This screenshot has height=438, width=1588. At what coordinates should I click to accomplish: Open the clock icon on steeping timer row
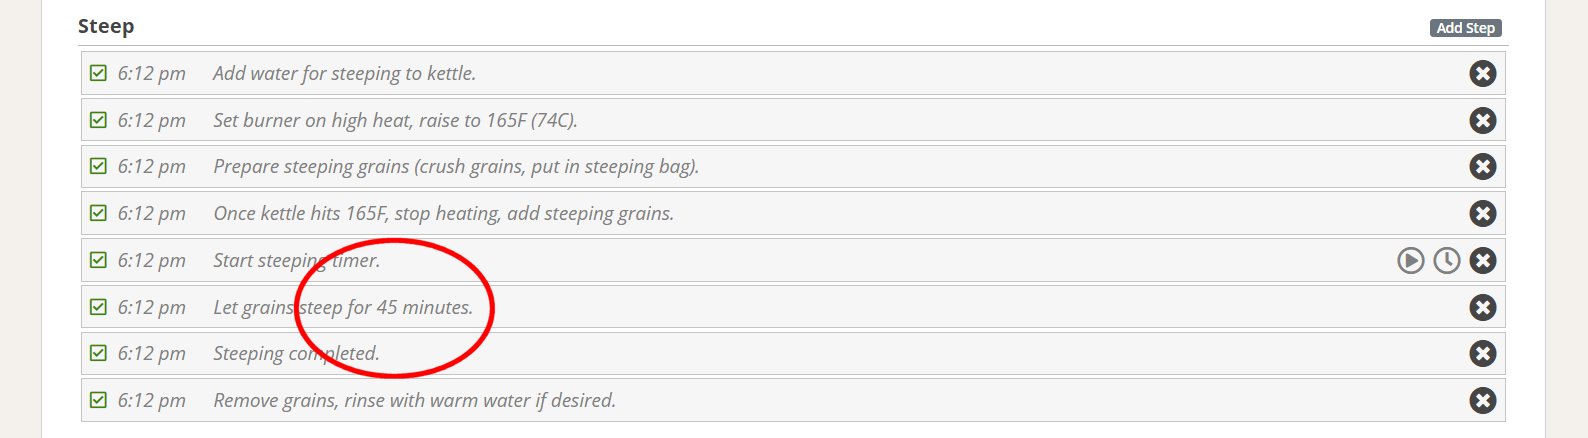[1447, 260]
